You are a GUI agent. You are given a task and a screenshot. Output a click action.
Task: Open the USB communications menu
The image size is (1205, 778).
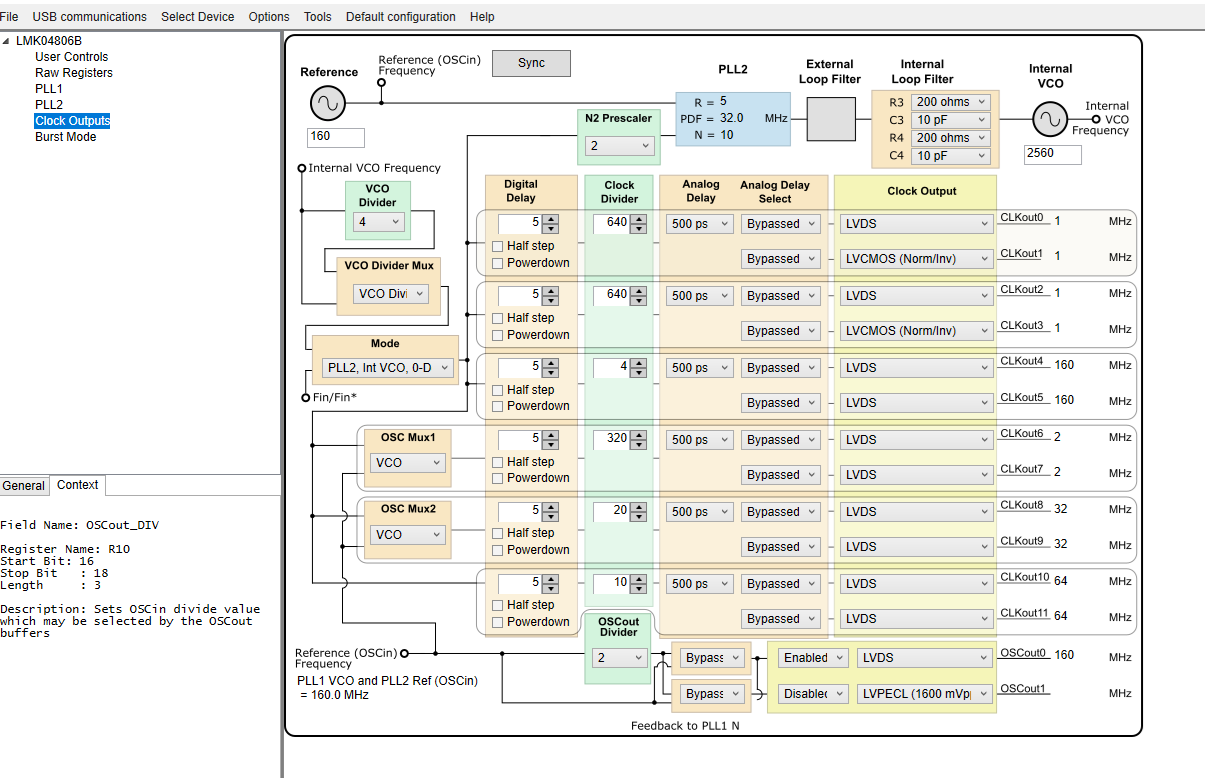click(x=89, y=17)
